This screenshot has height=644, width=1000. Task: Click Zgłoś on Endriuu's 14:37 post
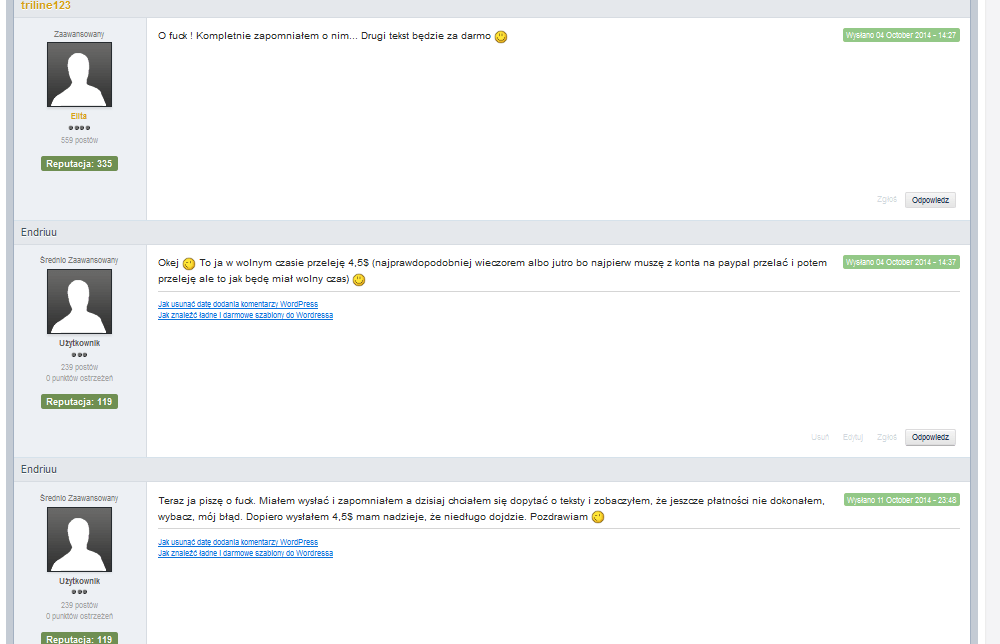(886, 437)
